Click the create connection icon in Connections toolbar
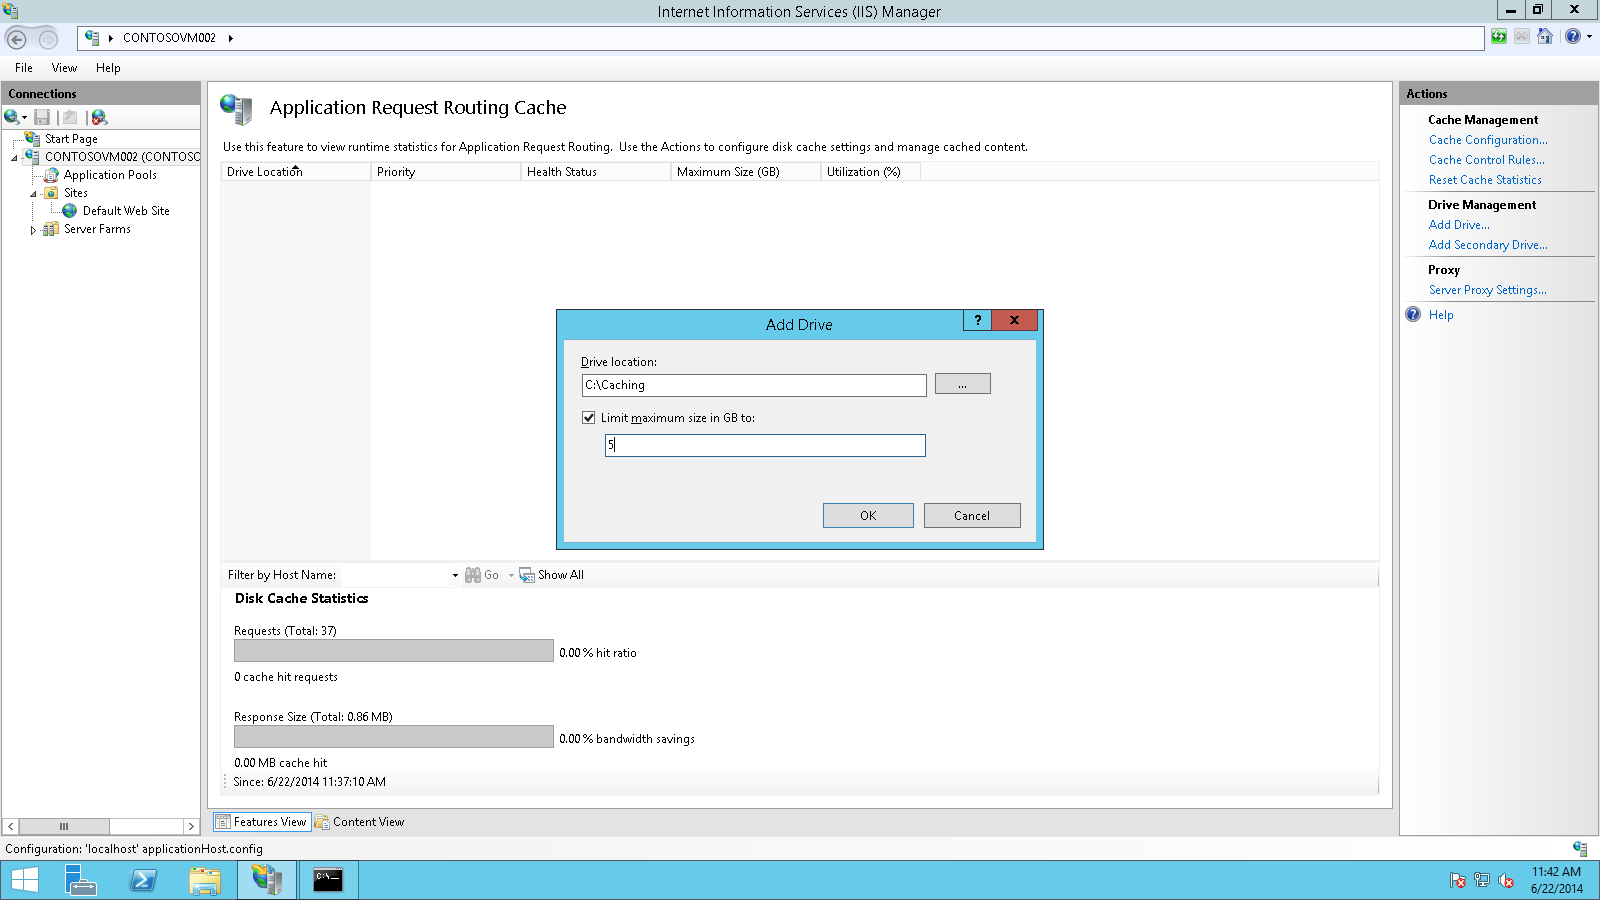 coord(12,117)
